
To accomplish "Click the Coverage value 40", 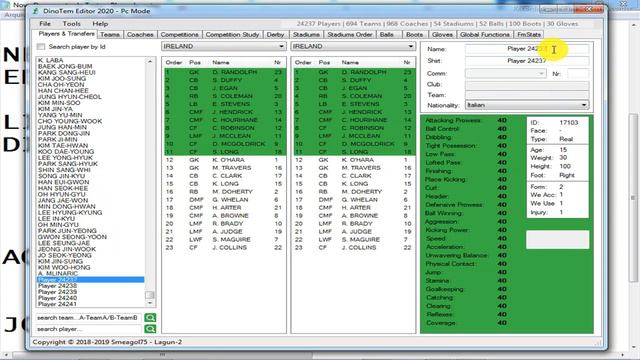I will click(502, 323).
